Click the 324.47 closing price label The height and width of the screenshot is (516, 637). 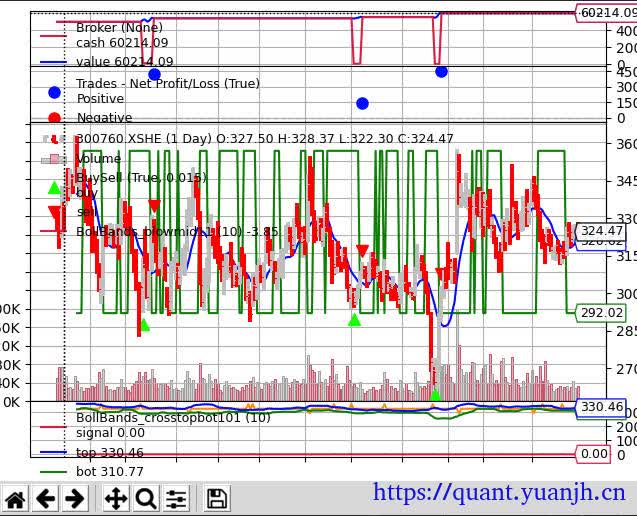(601, 231)
